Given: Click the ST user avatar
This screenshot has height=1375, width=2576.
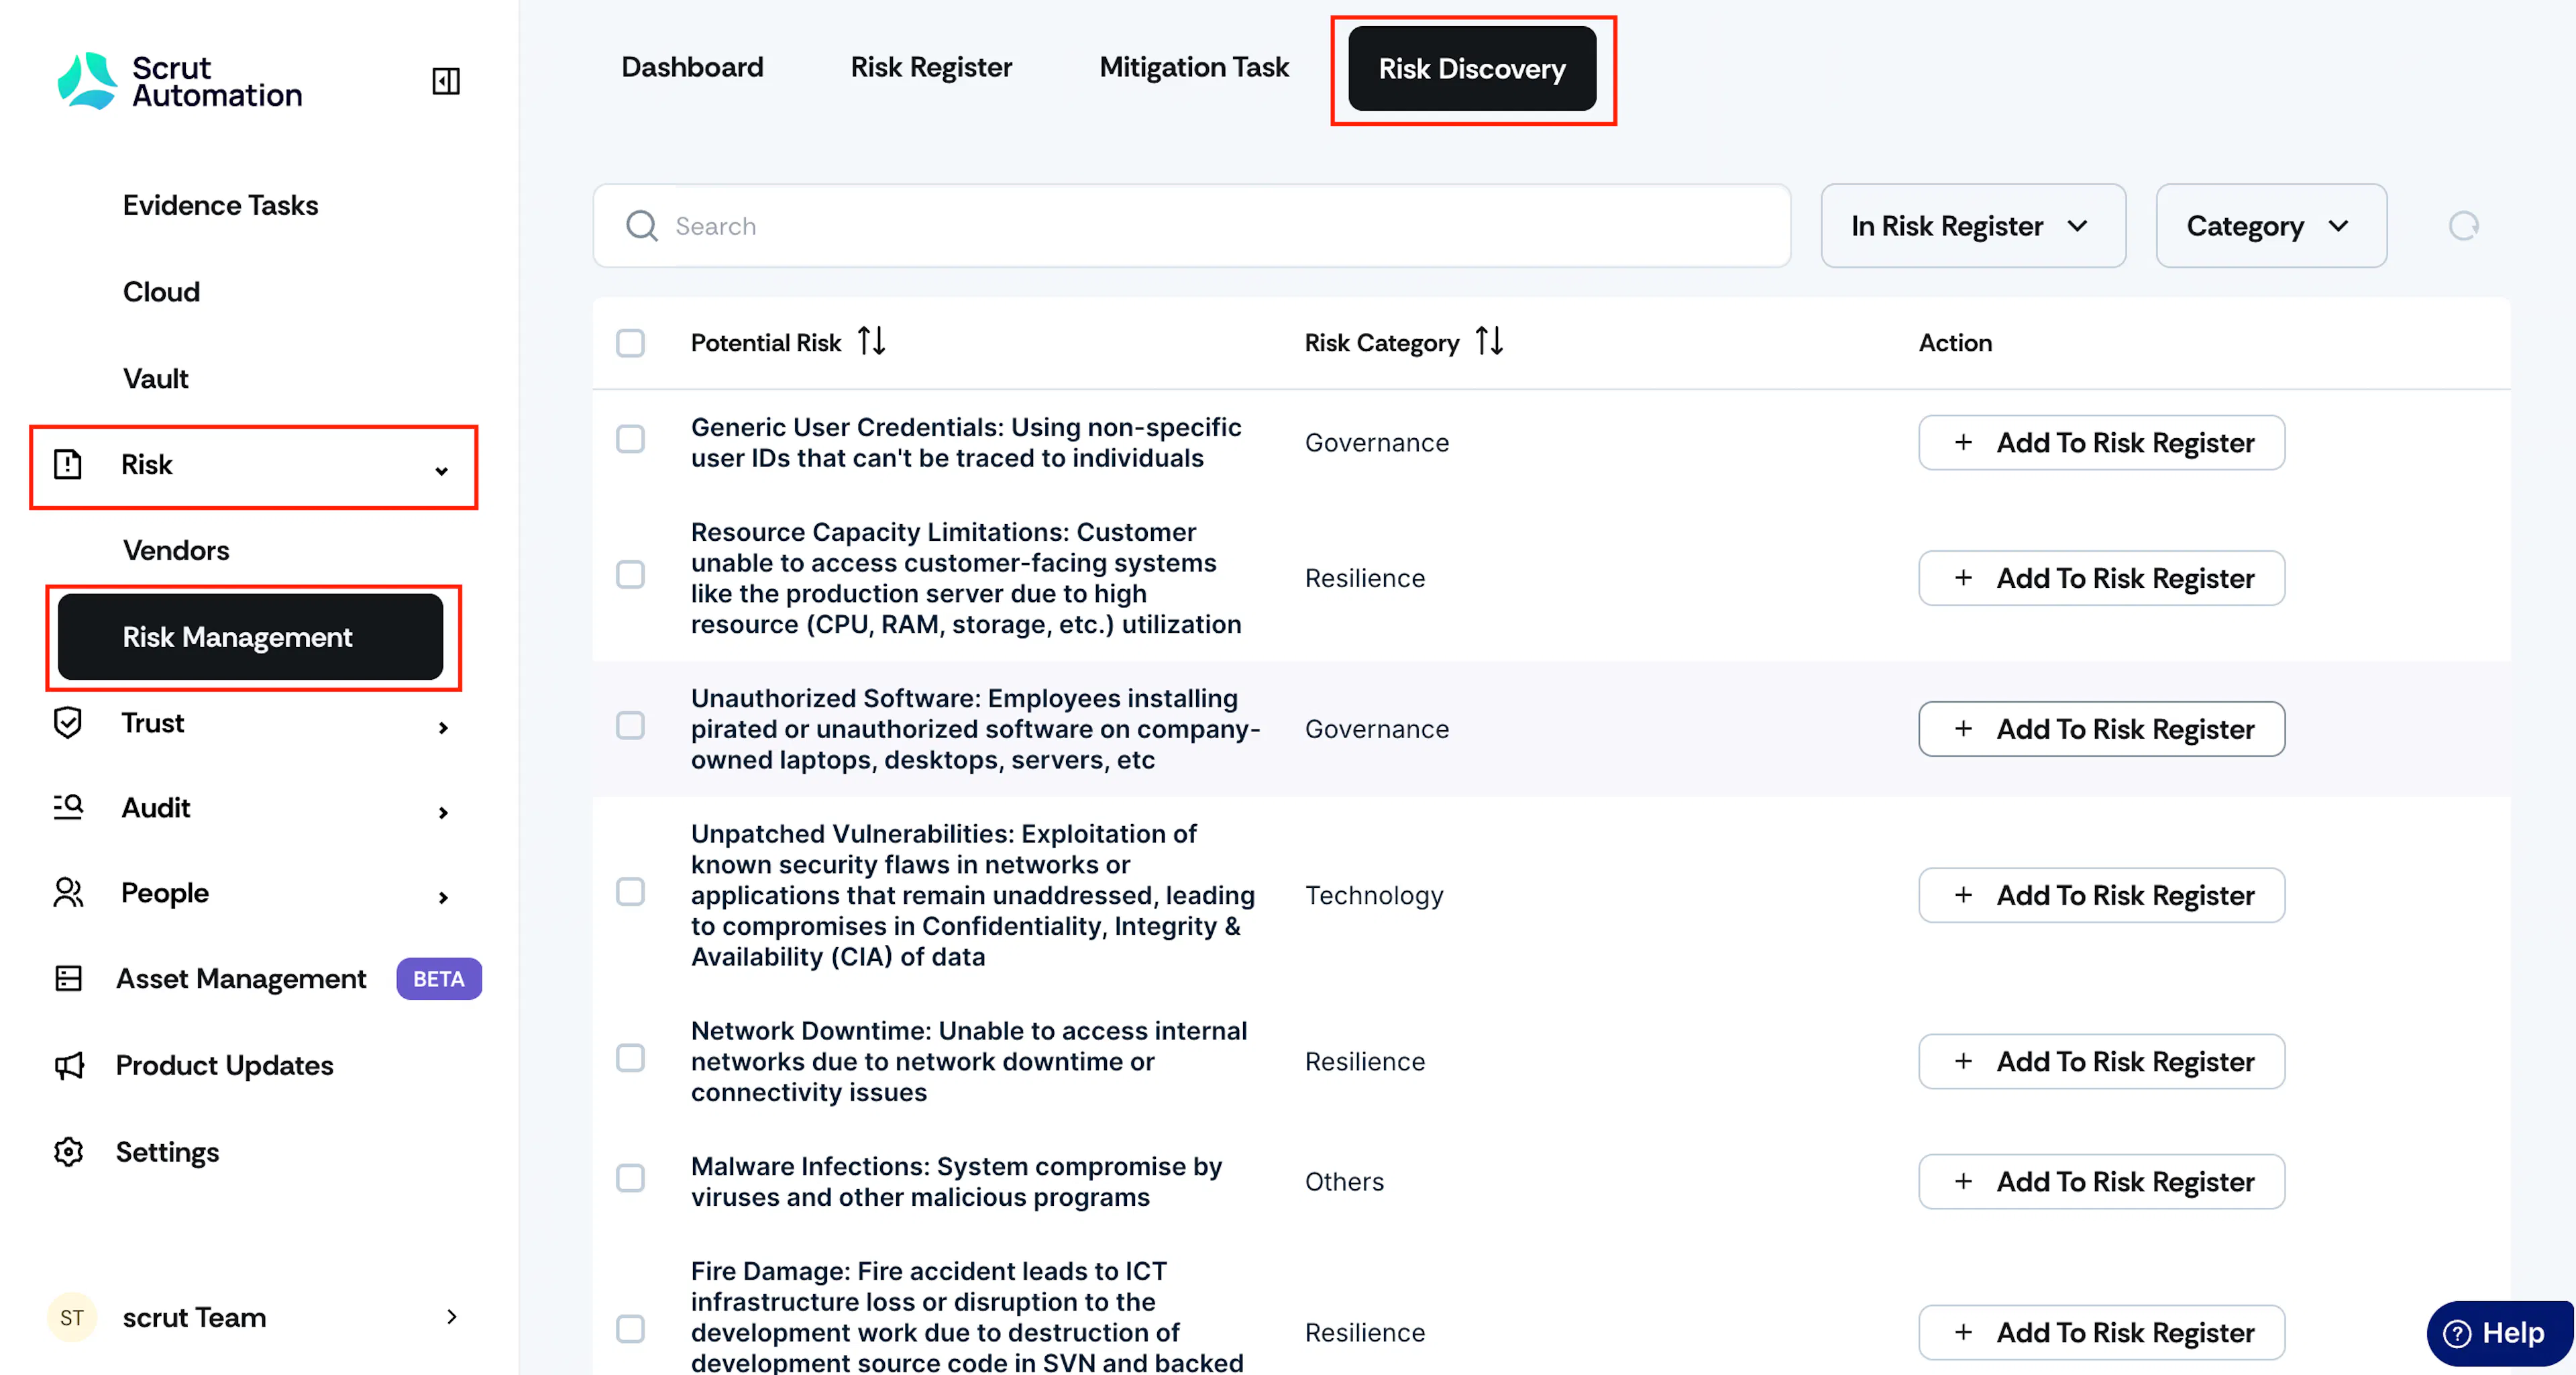Looking at the screenshot, I should point(72,1317).
